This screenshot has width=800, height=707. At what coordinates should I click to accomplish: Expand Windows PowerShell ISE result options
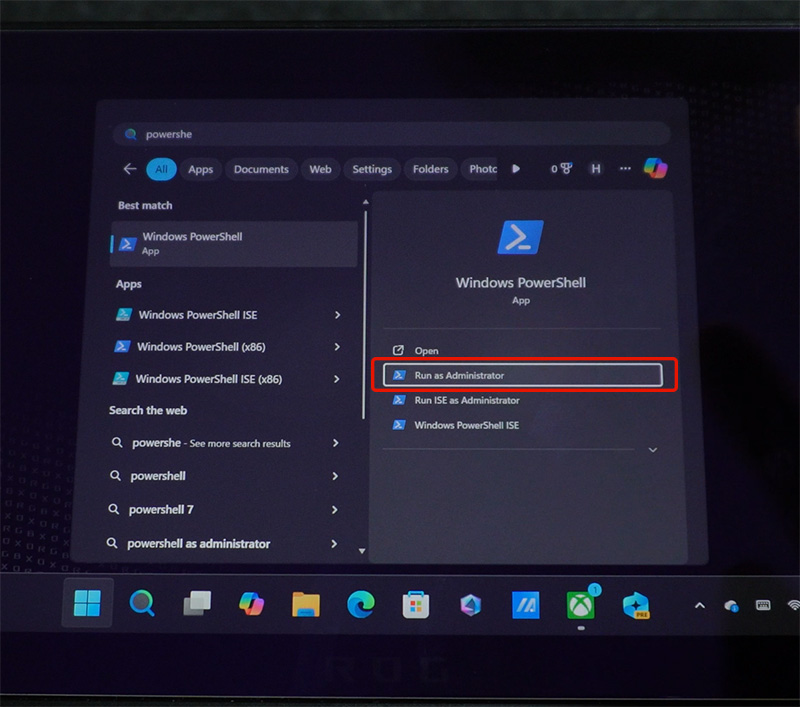[337, 315]
